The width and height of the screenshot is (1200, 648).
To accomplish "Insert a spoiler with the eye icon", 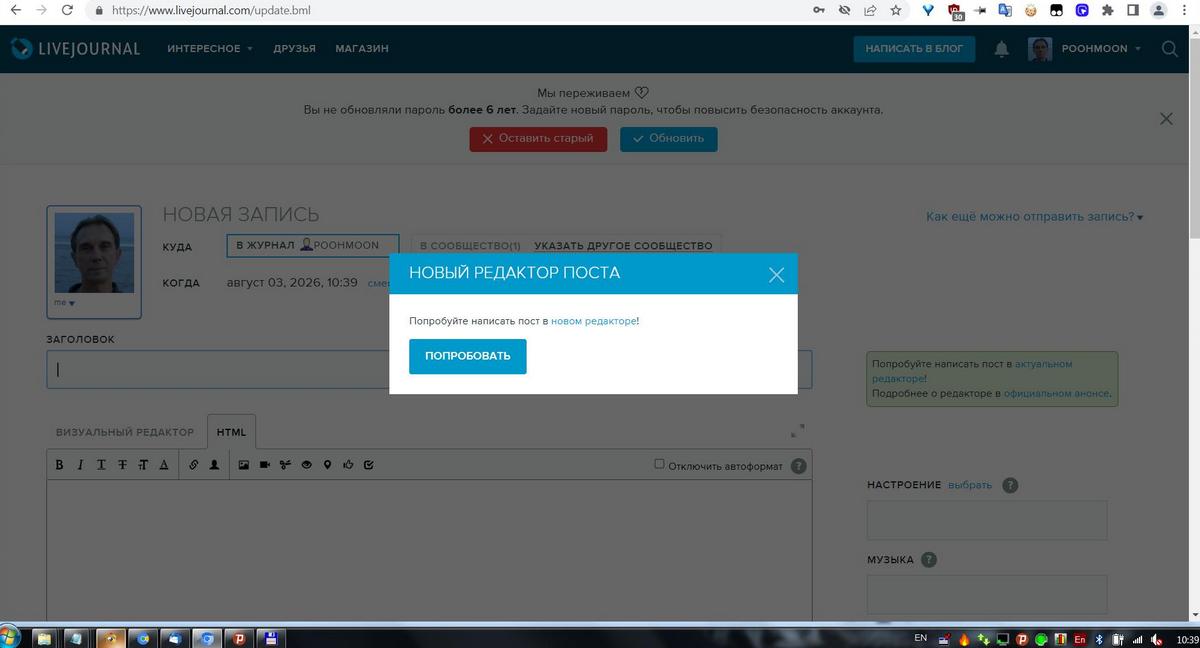I will 307,465.
